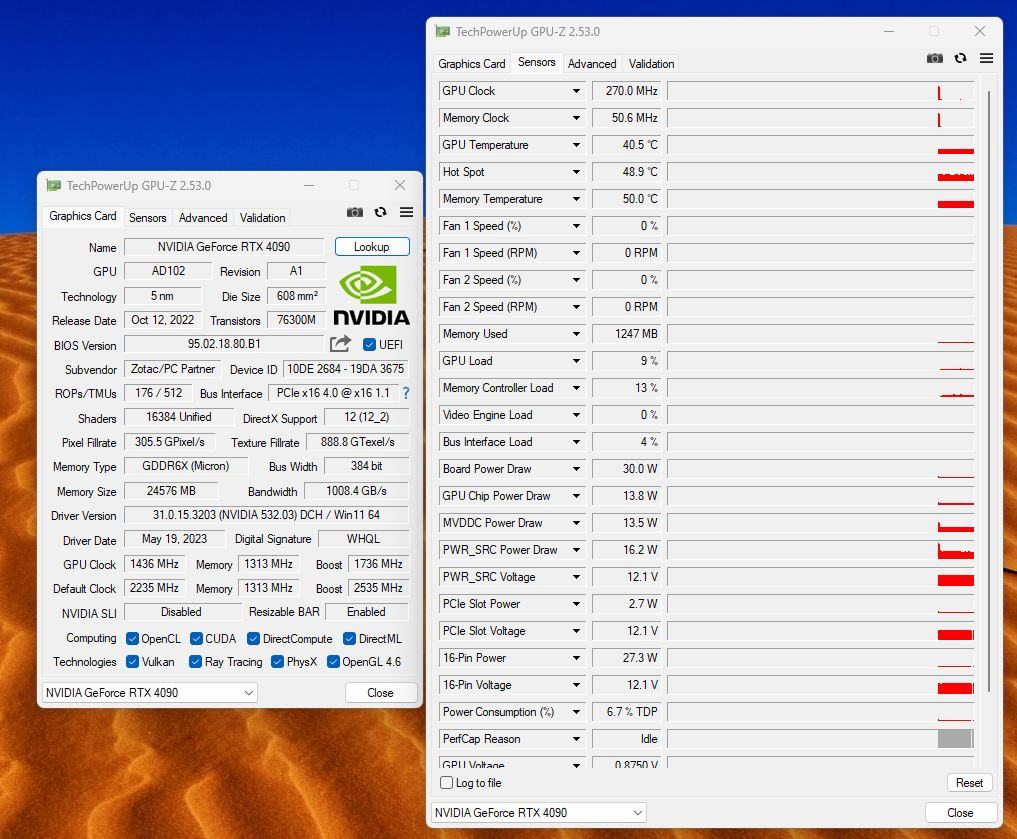Toggle the OpenGL 4.6 checkbox
Screen dimensions: 1017x839
(333, 661)
